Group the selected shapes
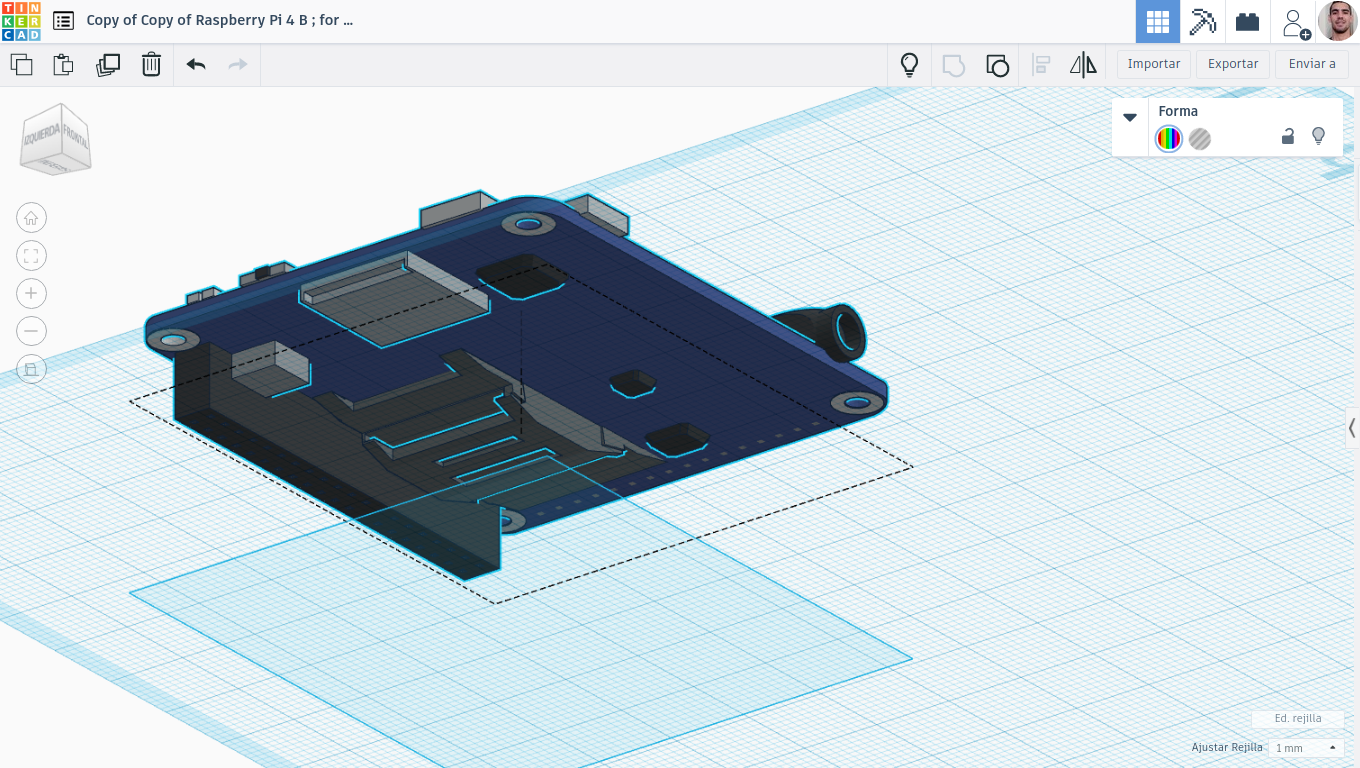The image size is (1360, 768). (953, 65)
